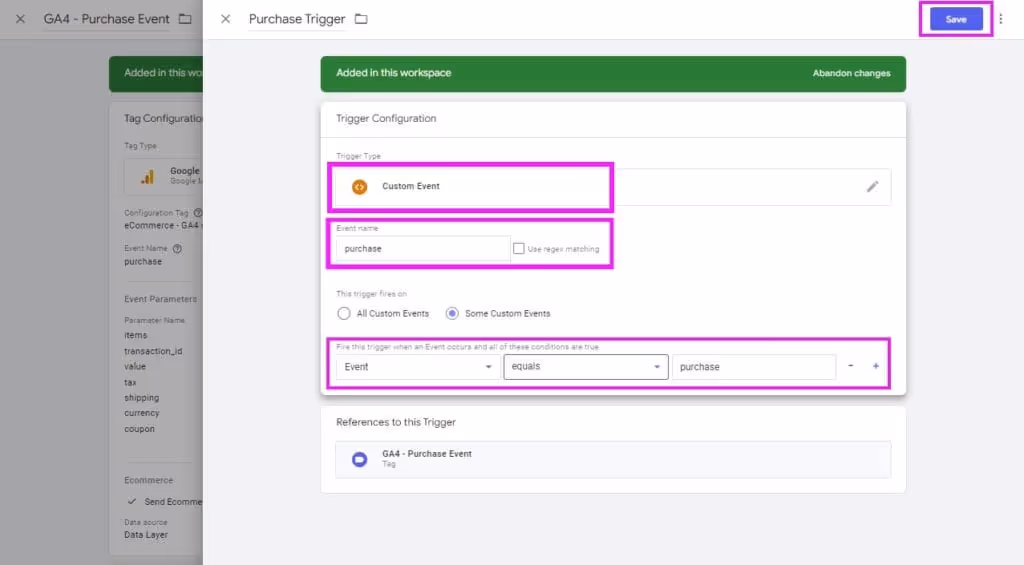The image size is (1024, 565).
Task: Edit trigger type with the pencil icon
Action: (872, 187)
